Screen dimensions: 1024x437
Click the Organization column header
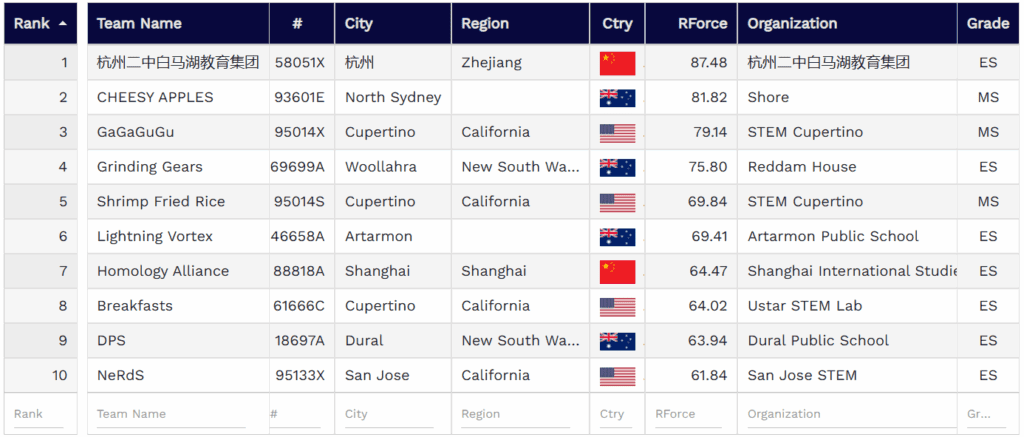point(792,23)
